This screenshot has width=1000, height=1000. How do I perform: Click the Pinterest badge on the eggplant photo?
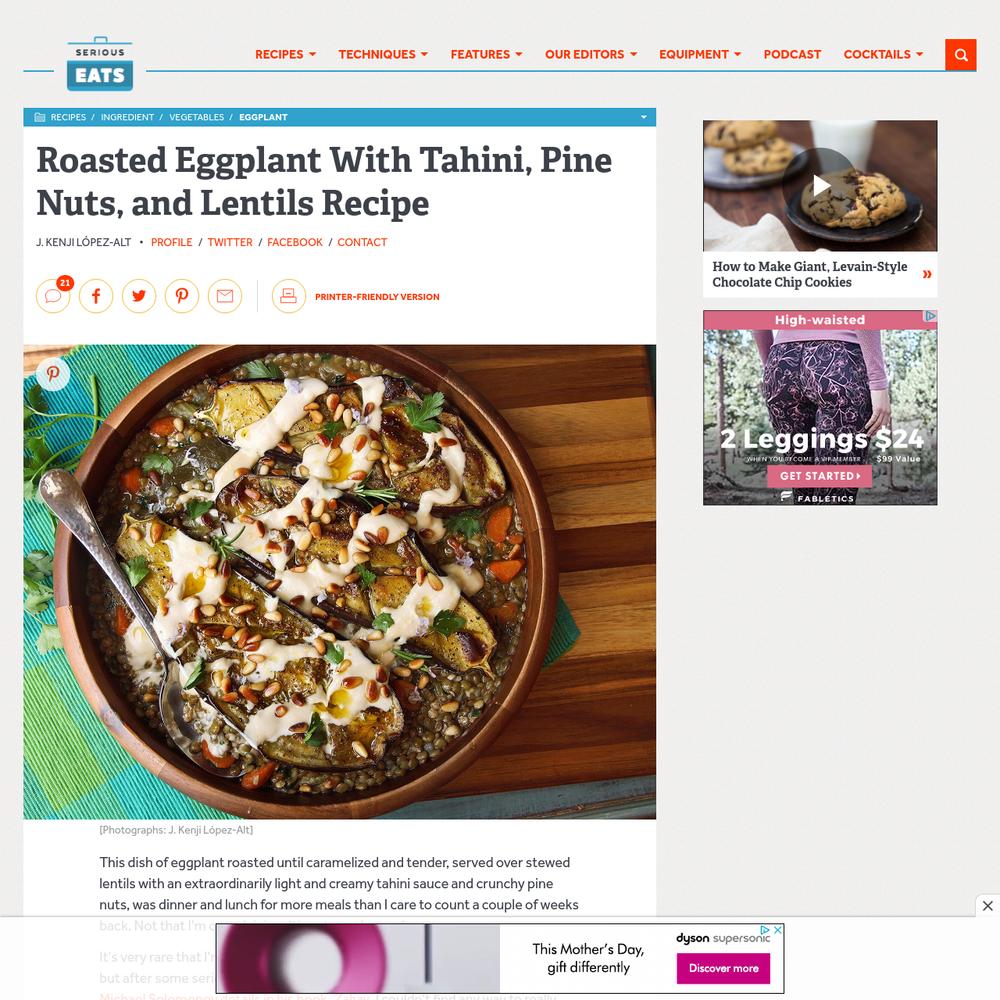pyautogui.click(x=53, y=374)
